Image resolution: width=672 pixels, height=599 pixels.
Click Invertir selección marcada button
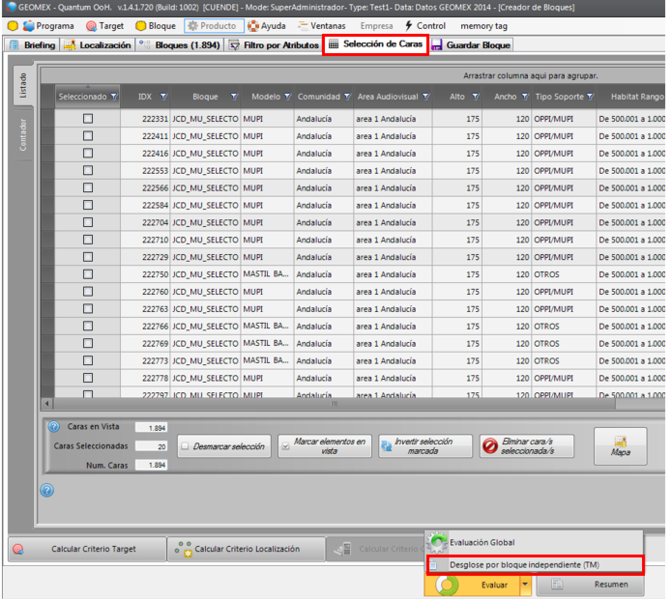[x=425, y=446]
